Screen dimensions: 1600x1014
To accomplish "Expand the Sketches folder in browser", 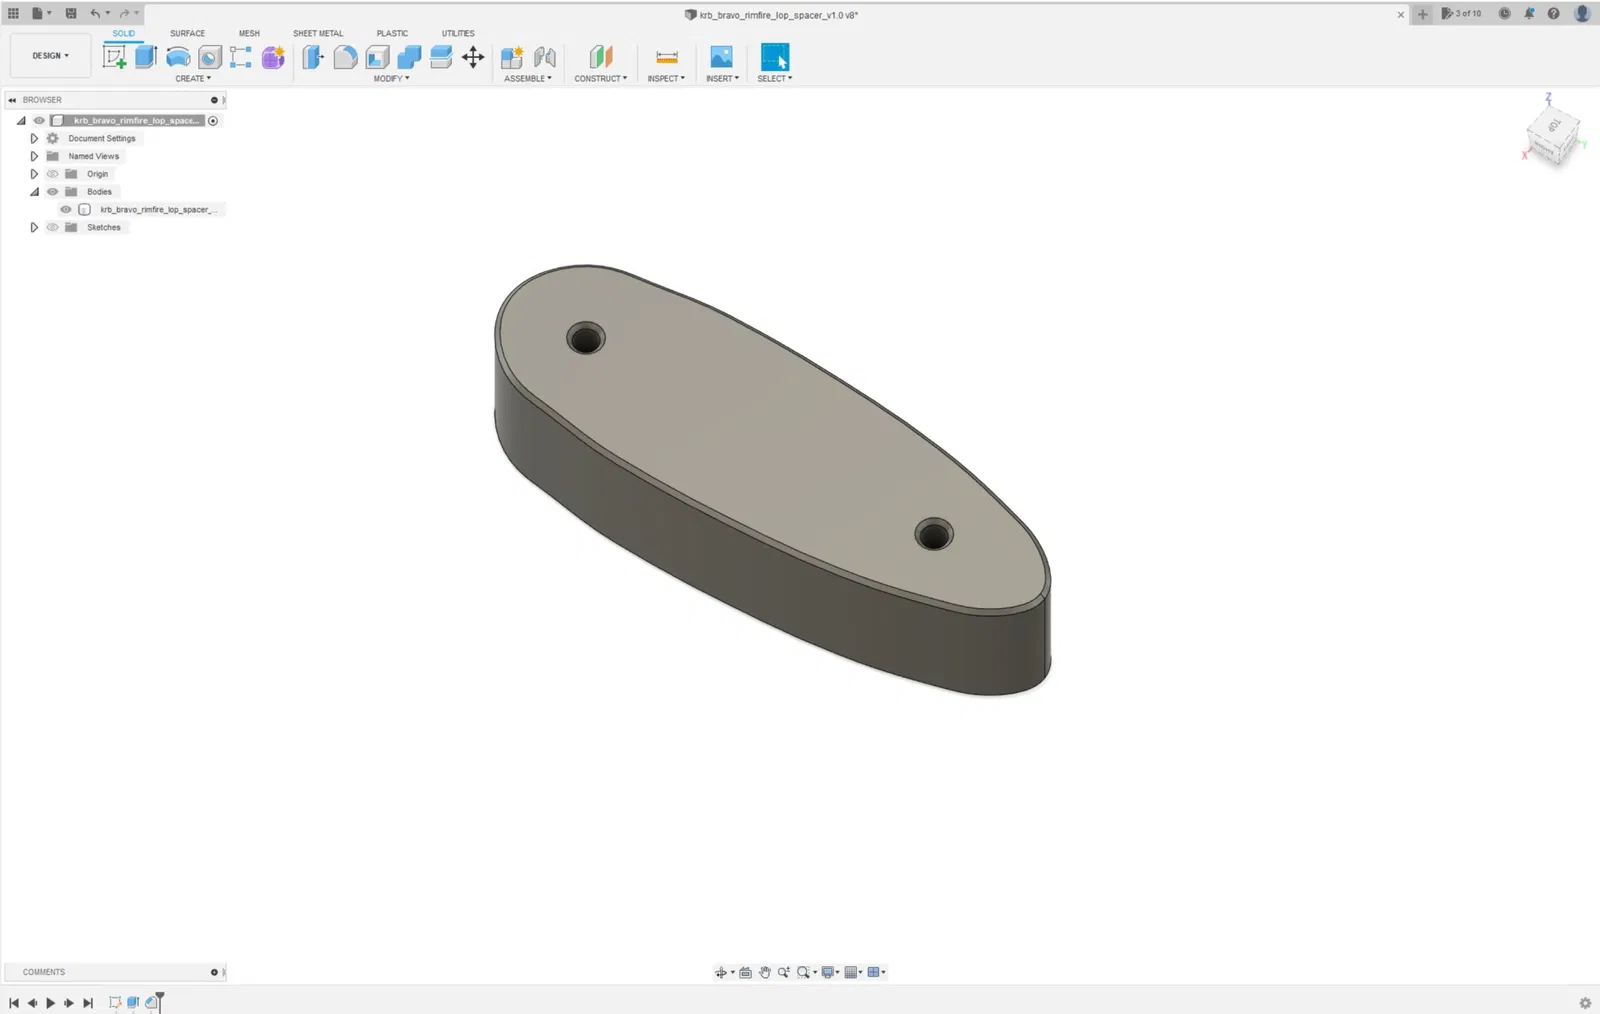I will tap(34, 227).
